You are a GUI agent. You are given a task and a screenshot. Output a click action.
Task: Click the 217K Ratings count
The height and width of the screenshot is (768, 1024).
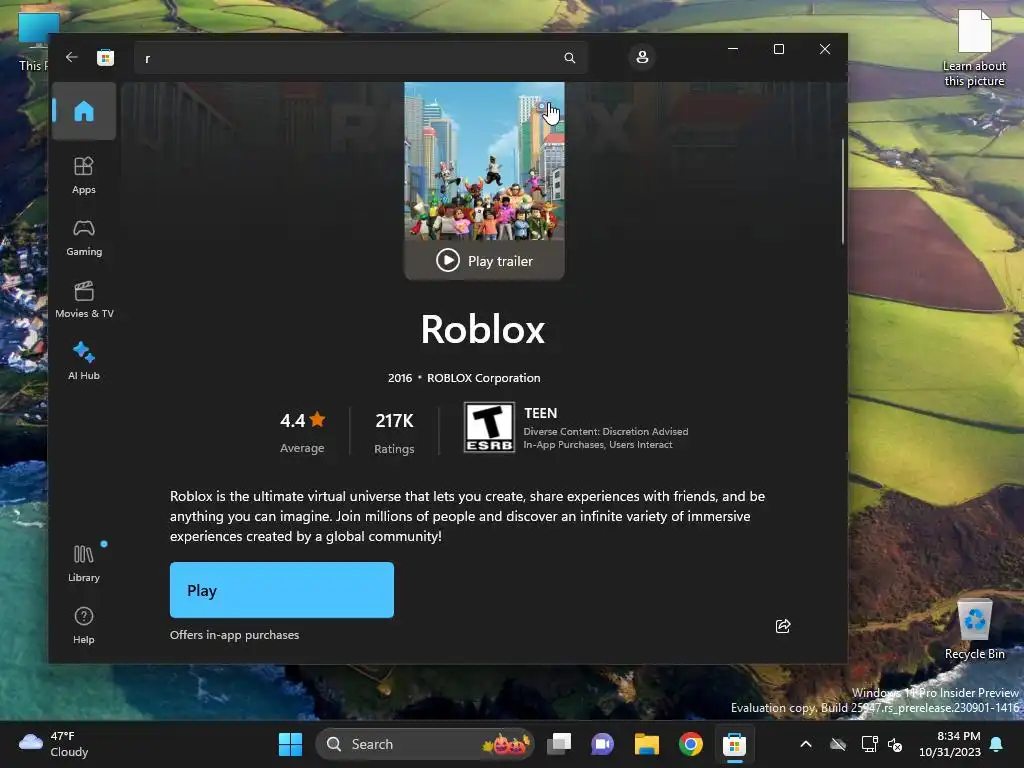click(394, 432)
